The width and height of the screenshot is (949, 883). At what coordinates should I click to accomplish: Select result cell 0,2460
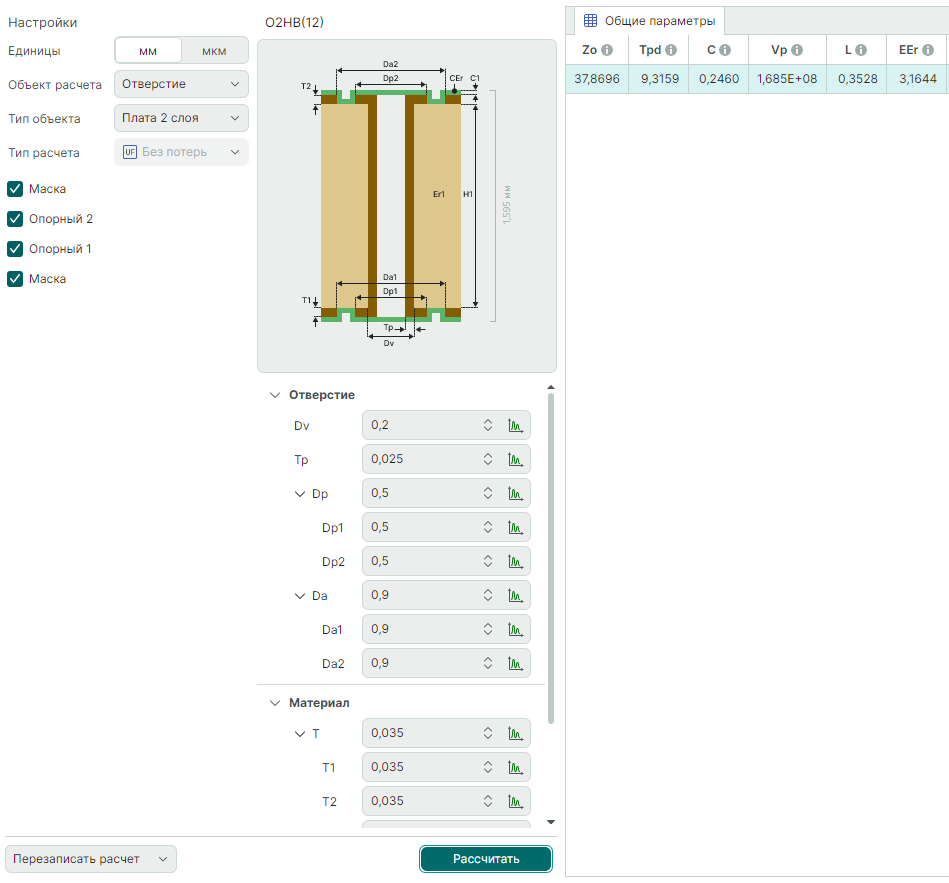pyautogui.click(x=718, y=79)
